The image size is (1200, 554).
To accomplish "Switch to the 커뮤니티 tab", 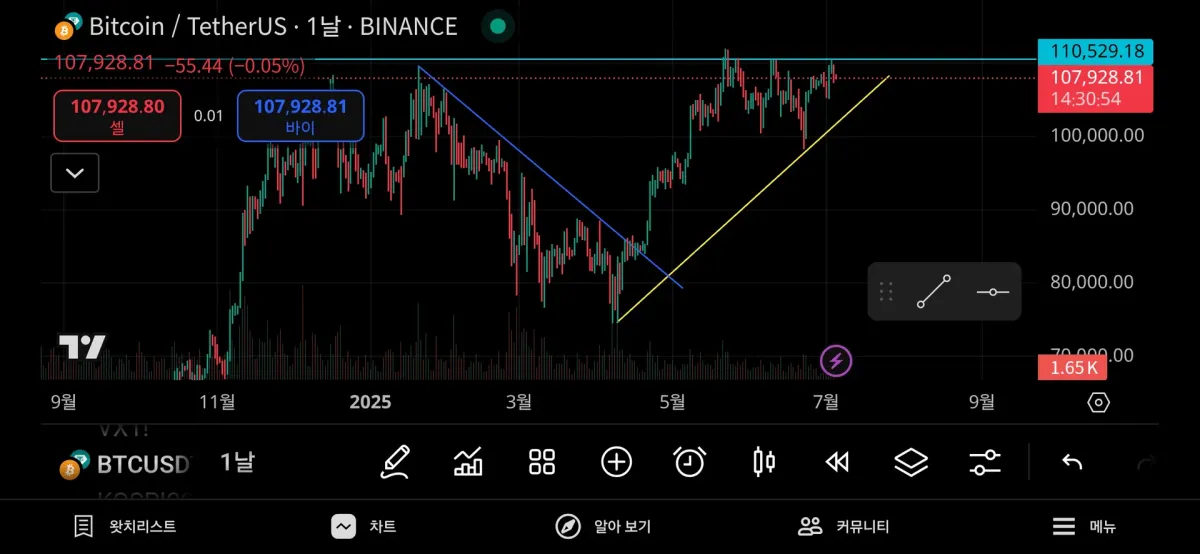I will tap(843, 526).
